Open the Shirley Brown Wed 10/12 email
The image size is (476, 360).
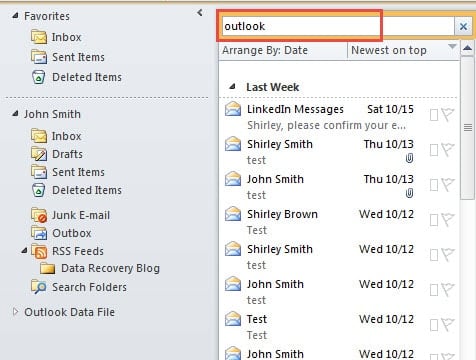(339, 222)
